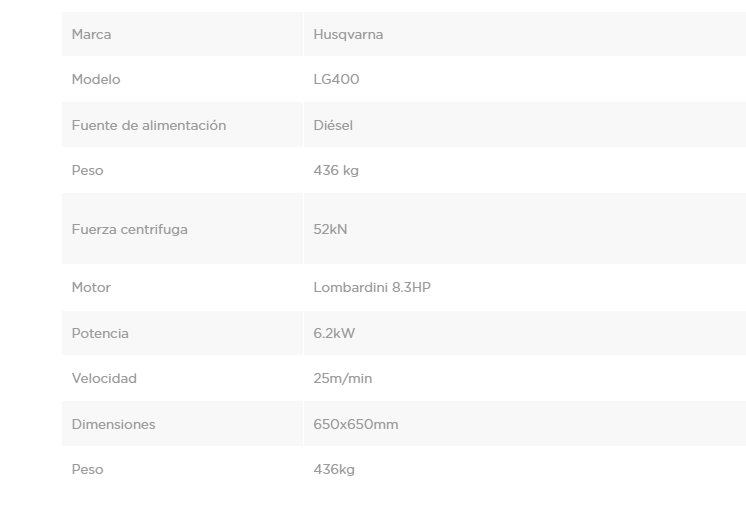Click the Marca label cell
Screen dimensions: 746x509
[x=92, y=35]
